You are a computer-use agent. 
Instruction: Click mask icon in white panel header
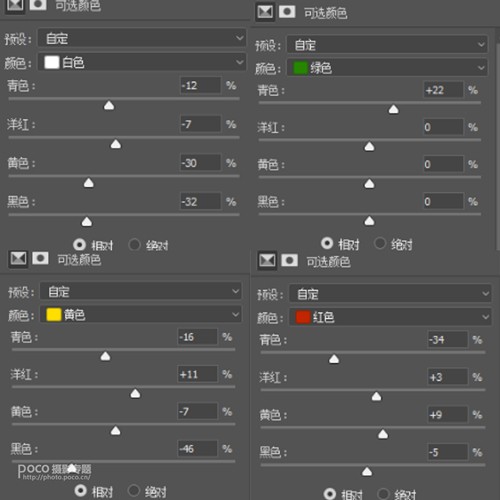38,4
